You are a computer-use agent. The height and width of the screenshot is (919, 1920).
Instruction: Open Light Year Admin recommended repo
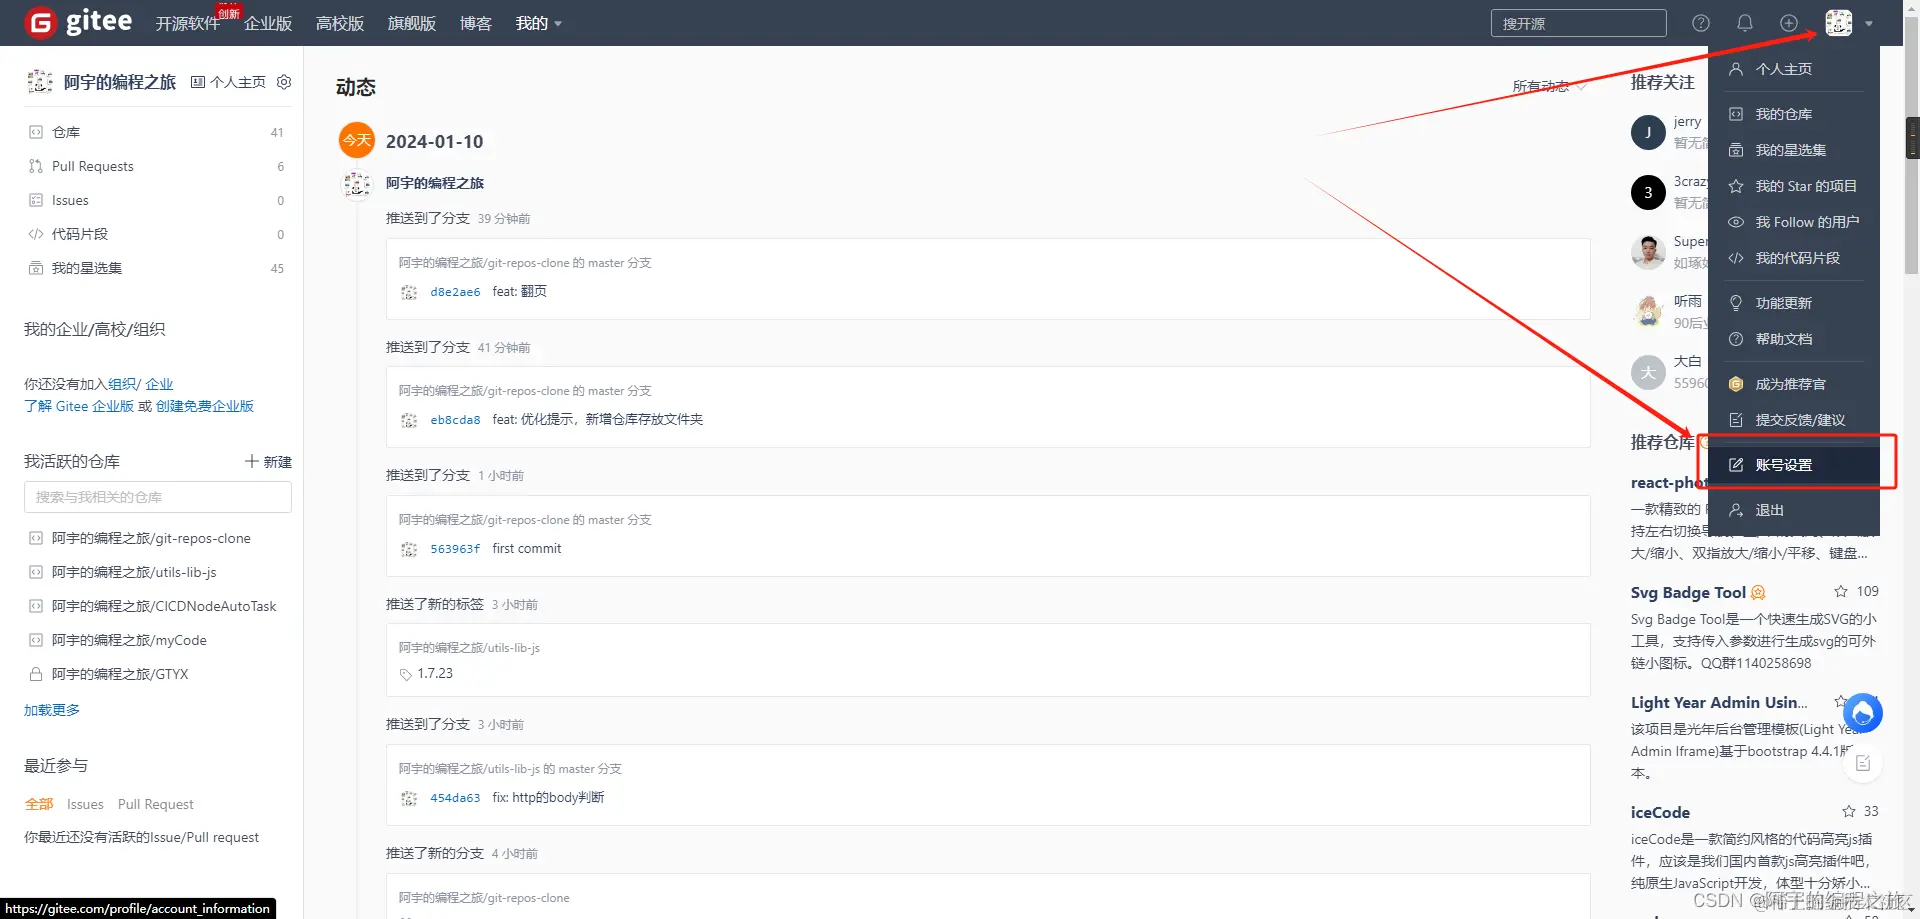1719,702
